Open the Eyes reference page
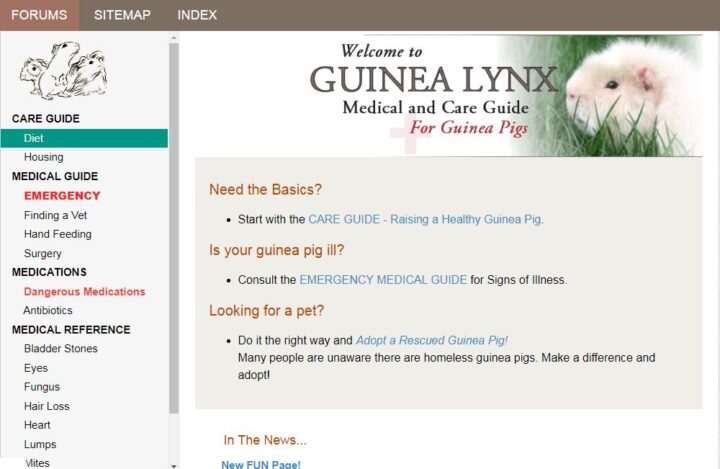 tap(36, 368)
